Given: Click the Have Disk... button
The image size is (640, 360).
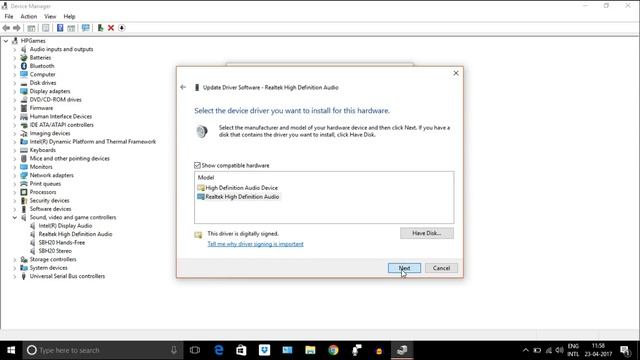Looking at the screenshot, I should point(427,233).
